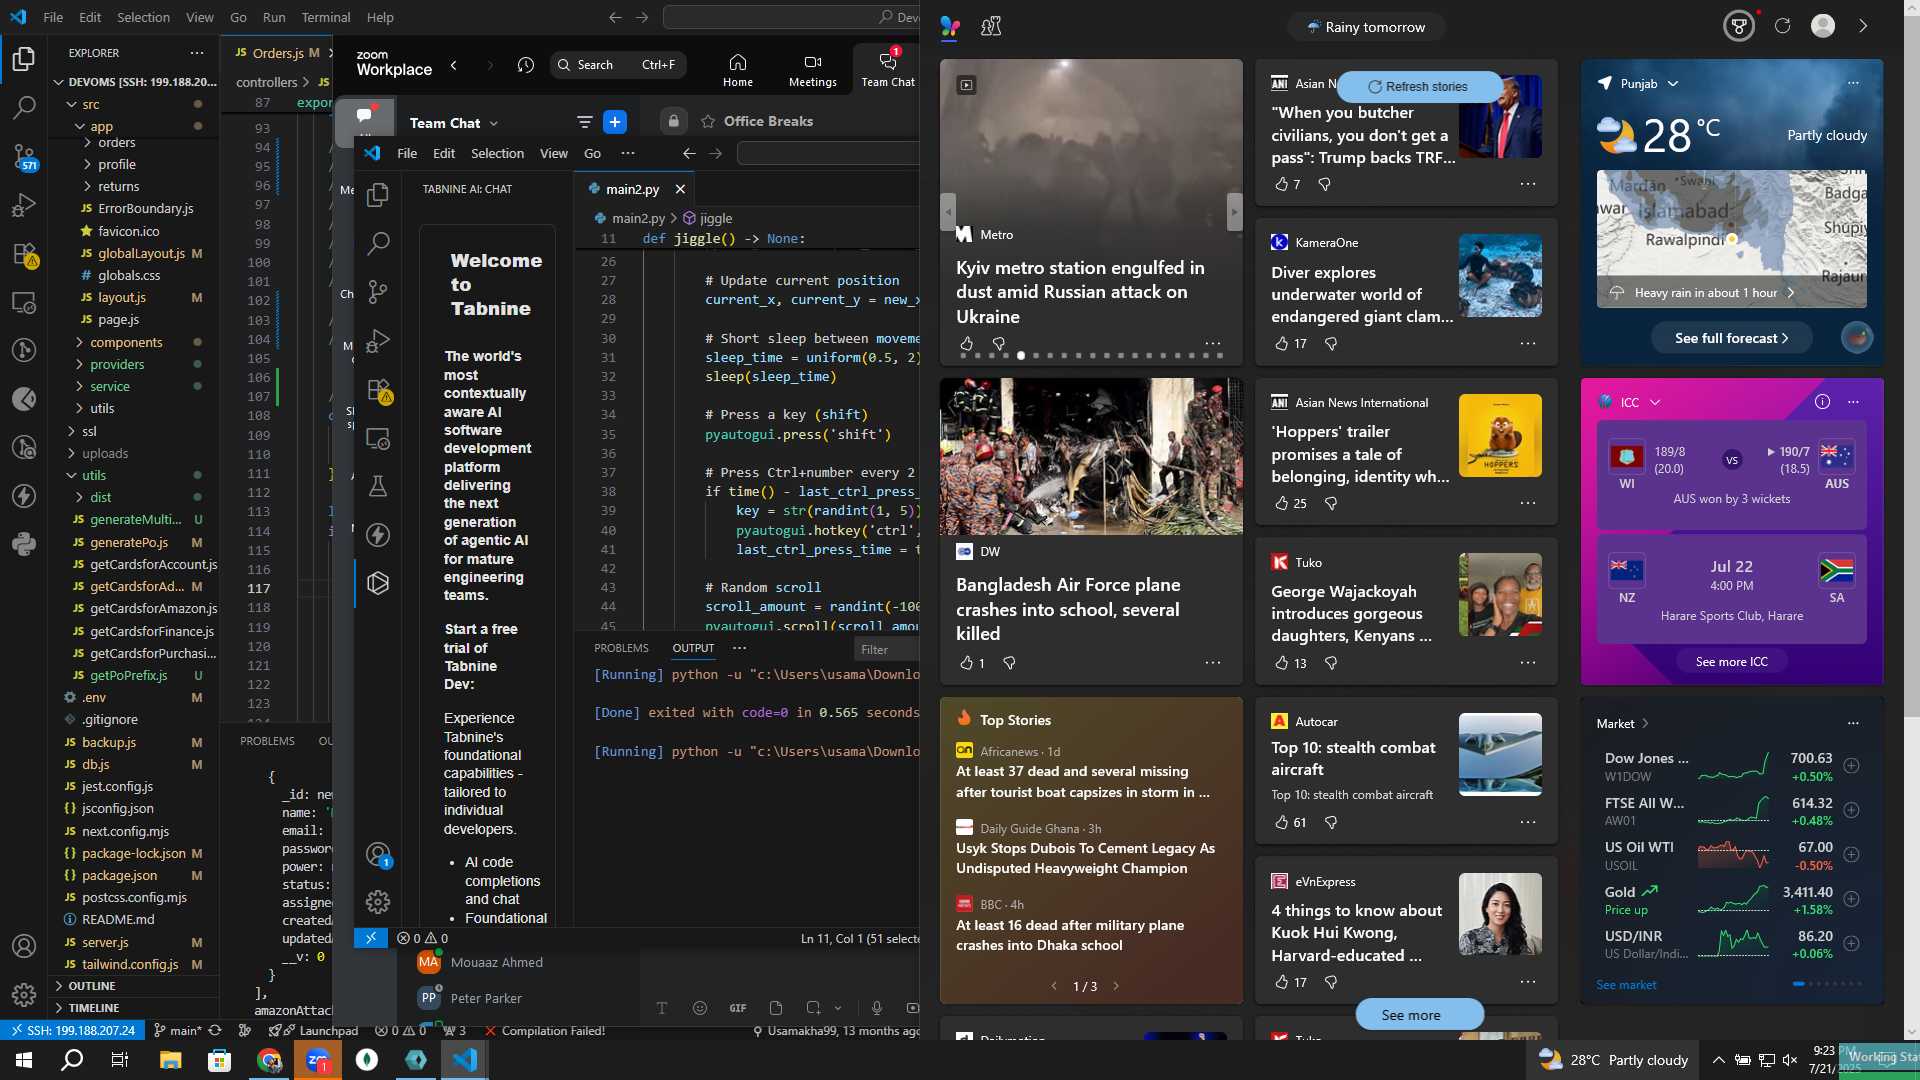Click the microphone icon in Zoom chat toolbar
The height and width of the screenshot is (1080, 1920).
[x=877, y=1008]
